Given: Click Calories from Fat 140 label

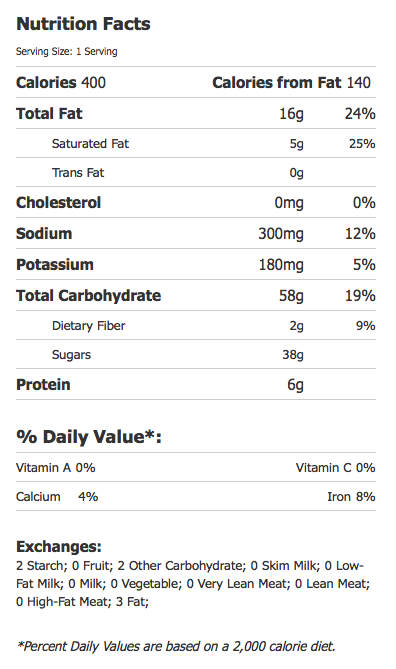Looking at the screenshot, I should 291,82.
